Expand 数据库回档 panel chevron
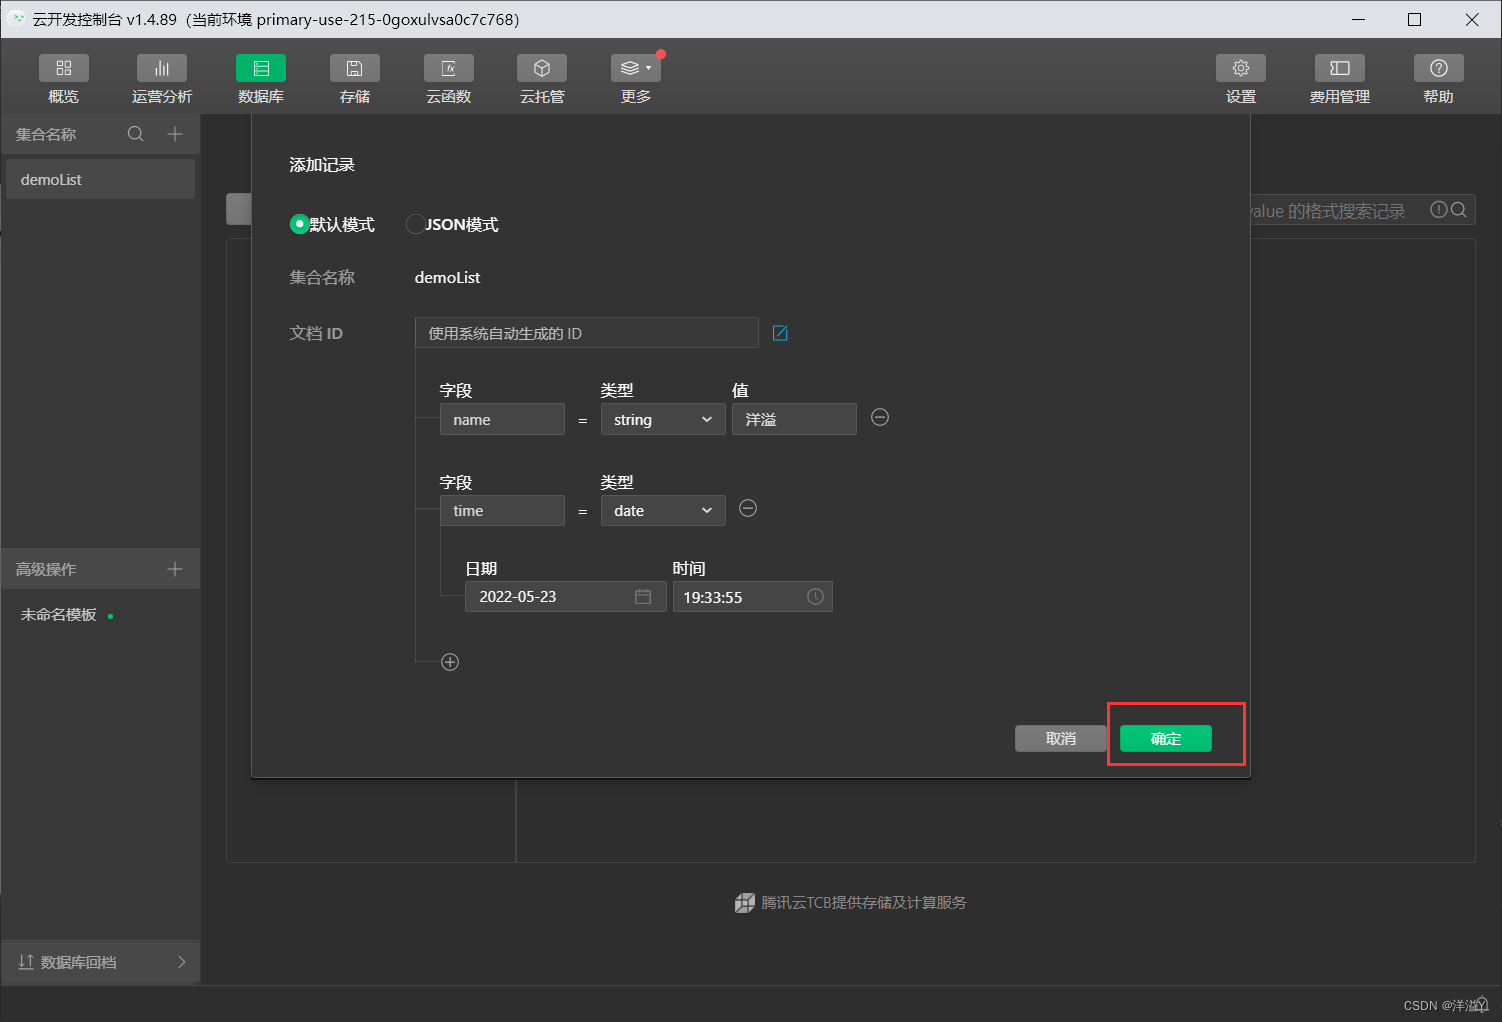This screenshot has width=1502, height=1022. (181, 962)
